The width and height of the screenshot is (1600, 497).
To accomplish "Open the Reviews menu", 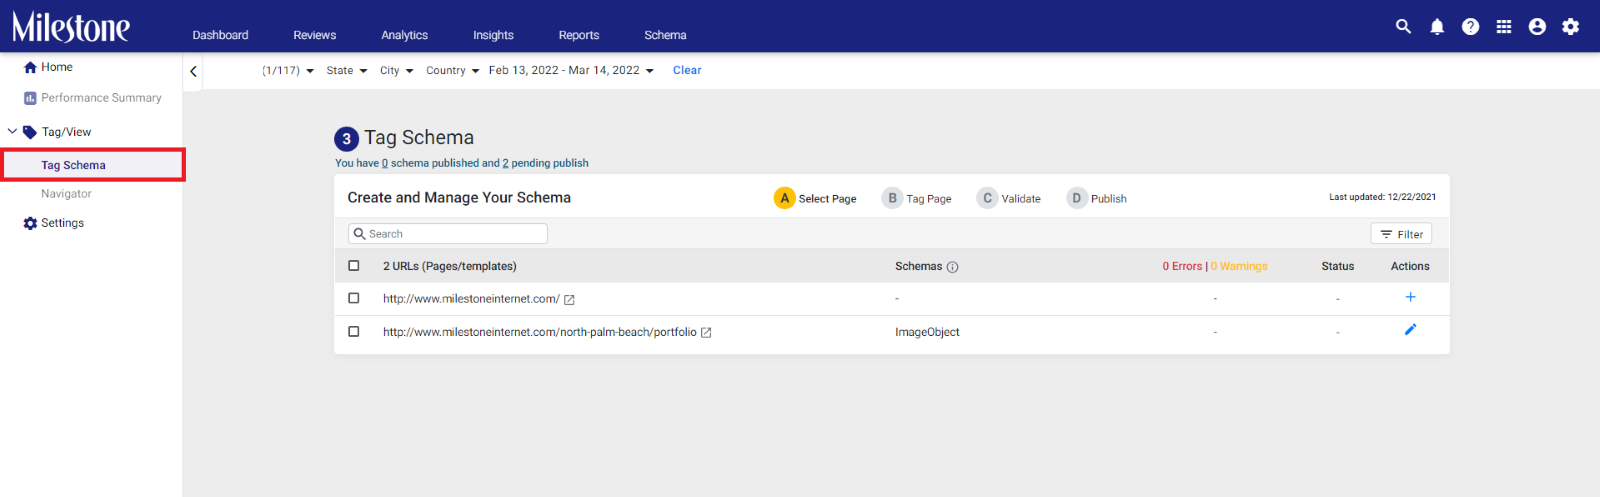I will [315, 35].
